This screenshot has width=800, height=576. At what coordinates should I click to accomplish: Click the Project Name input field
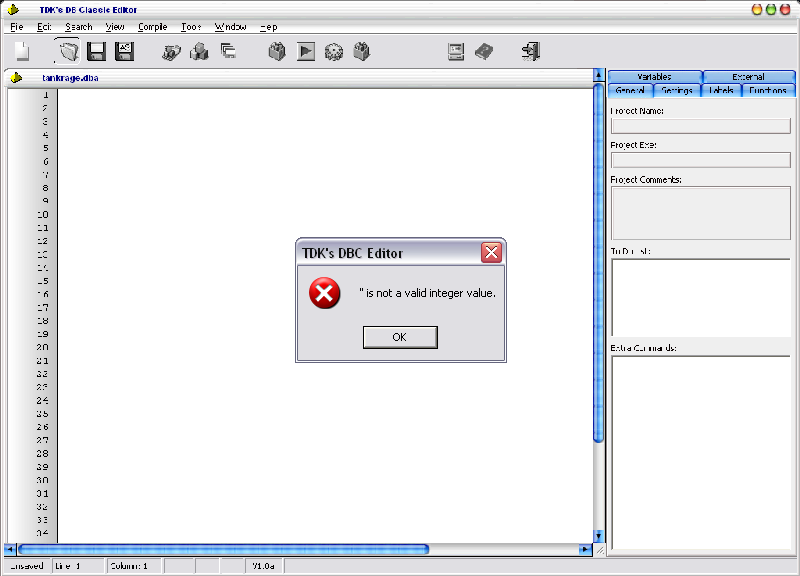click(x=701, y=126)
